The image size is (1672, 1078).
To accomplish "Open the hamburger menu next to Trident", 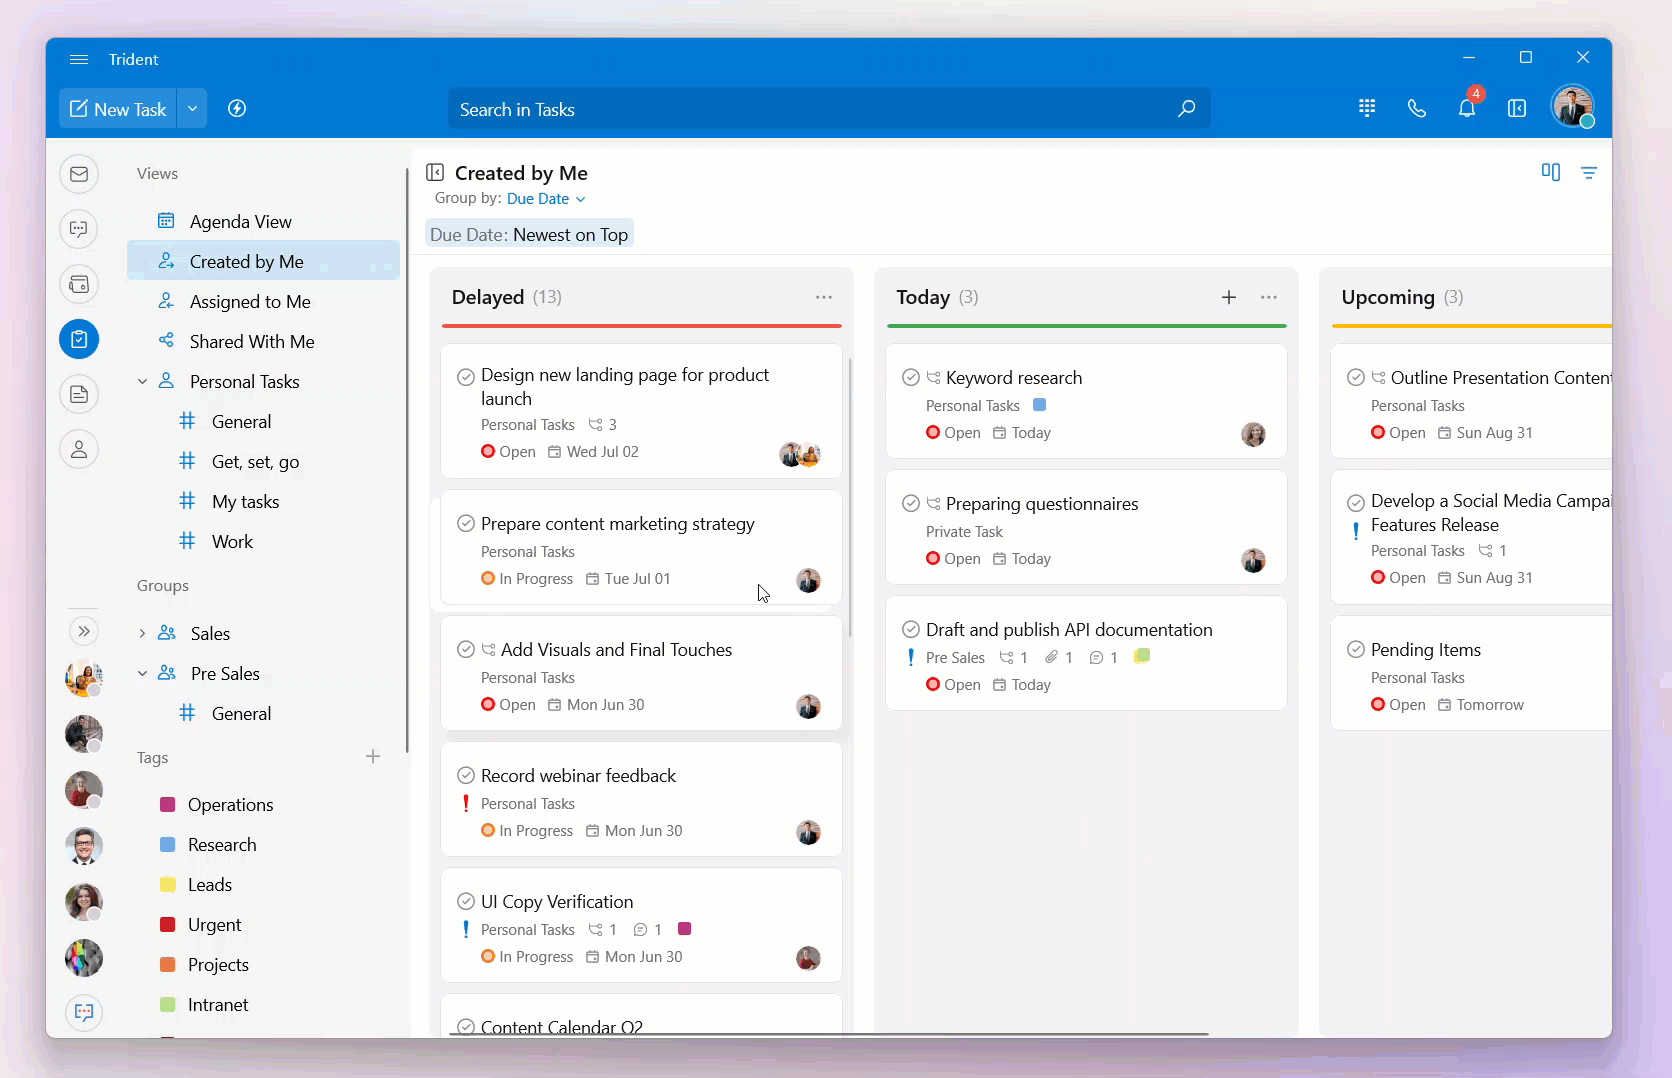I will [x=79, y=60].
